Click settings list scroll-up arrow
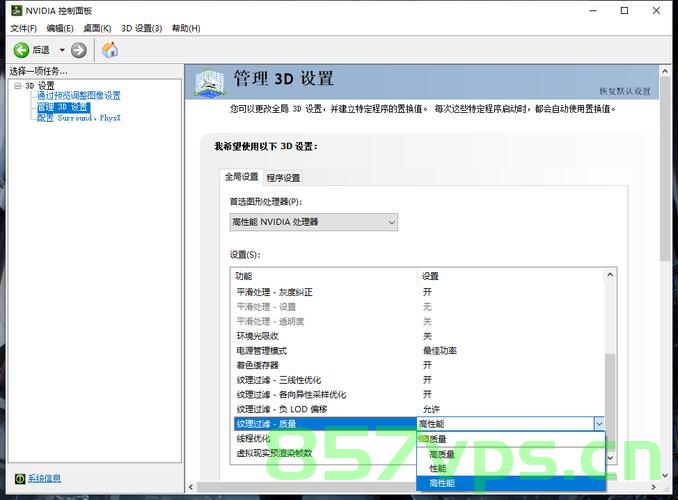This screenshot has height=500, width=678. [610, 275]
